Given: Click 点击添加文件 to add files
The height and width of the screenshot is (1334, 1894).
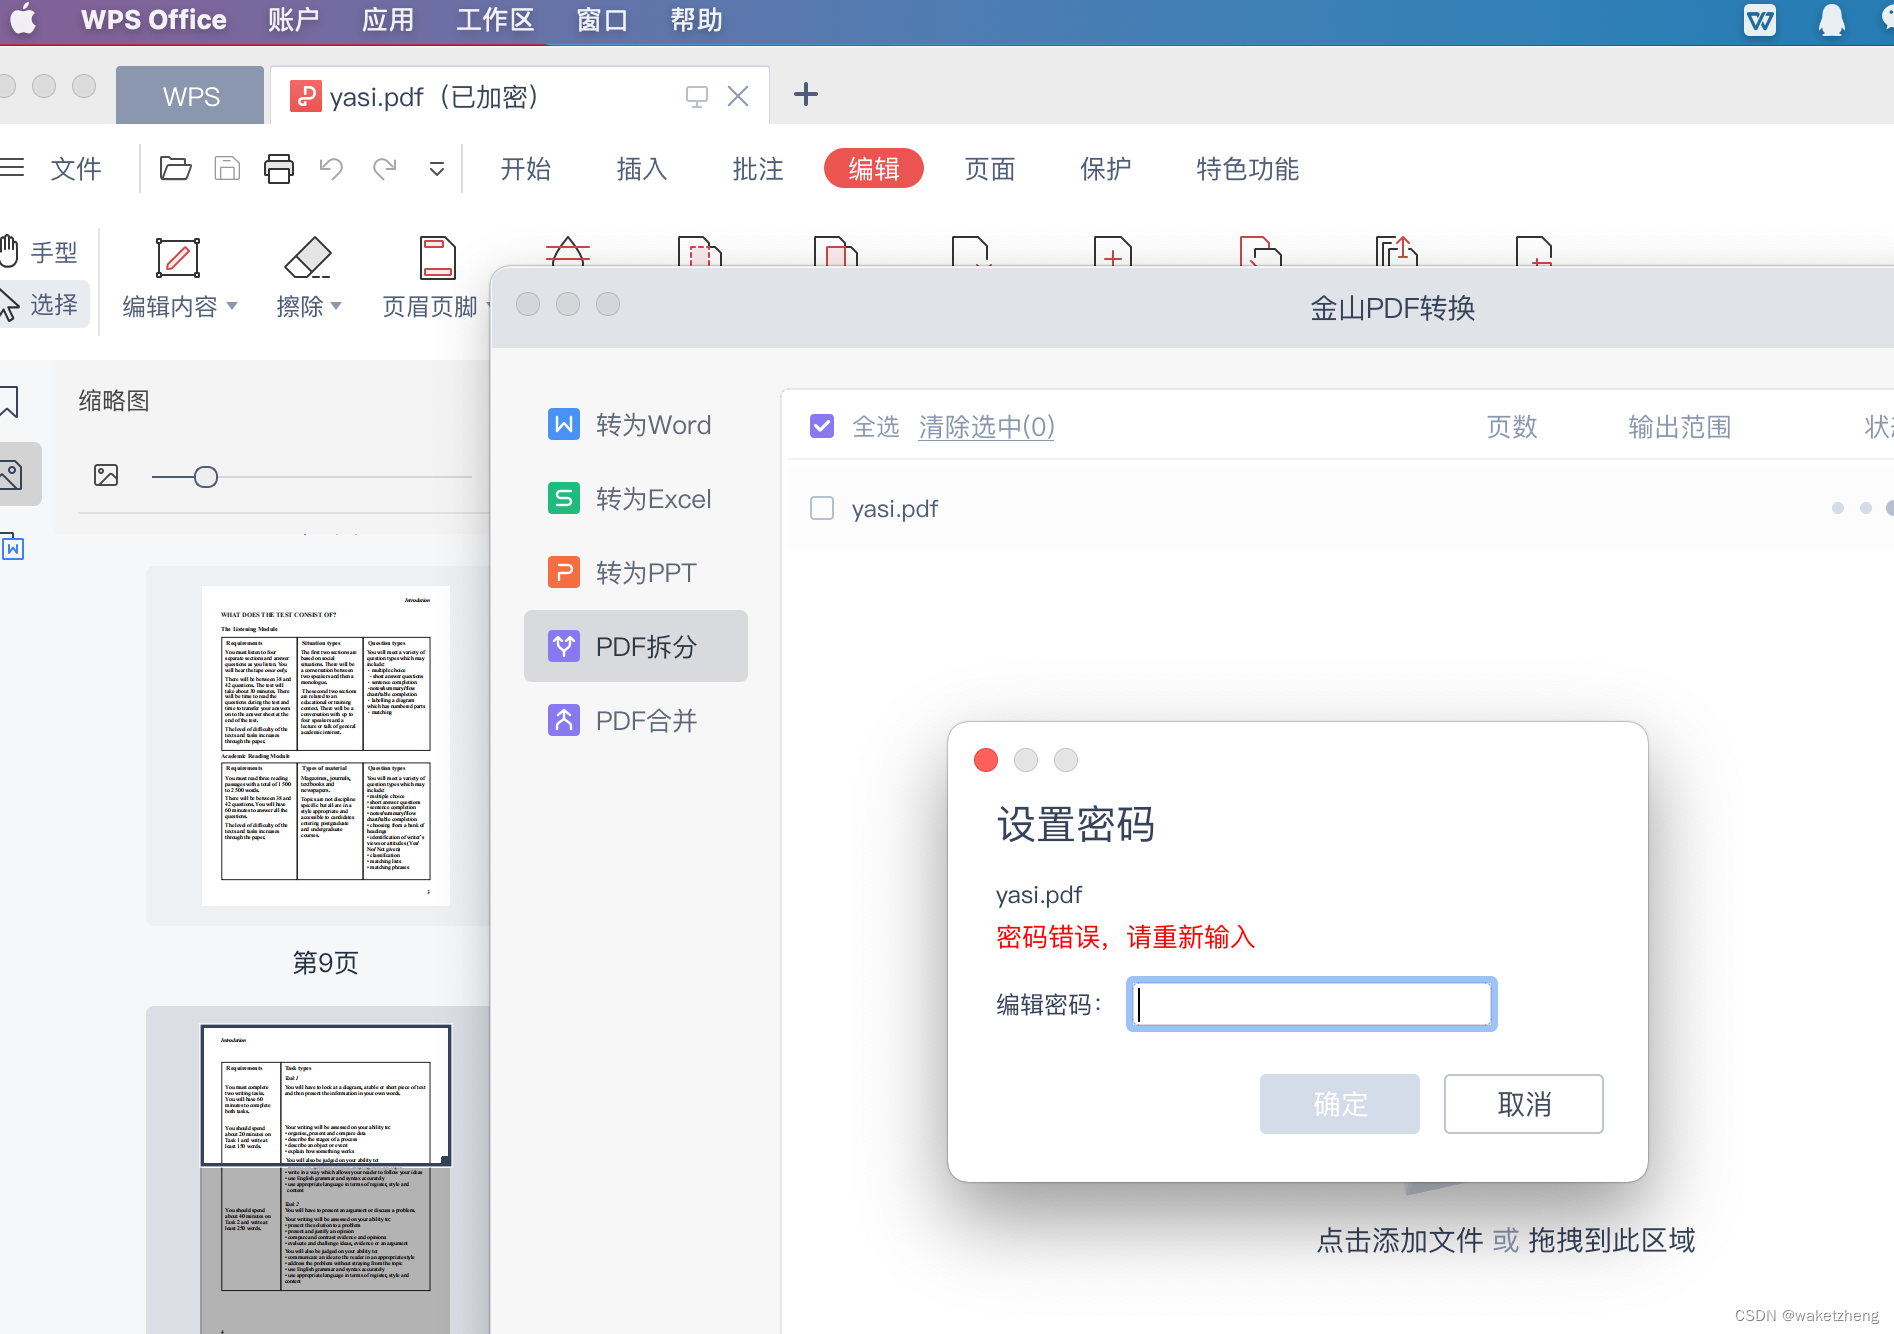Looking at the screenshot, I should tap(1400, 1240).
